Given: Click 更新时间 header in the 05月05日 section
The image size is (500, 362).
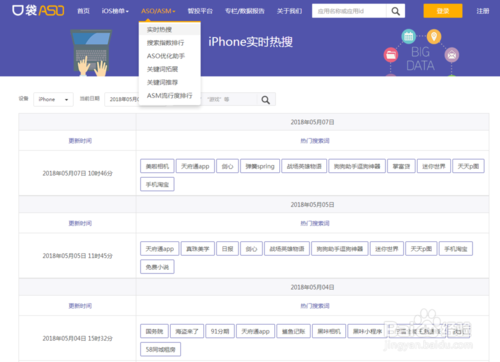Looking at the screenshot, I should coord(80,223).
